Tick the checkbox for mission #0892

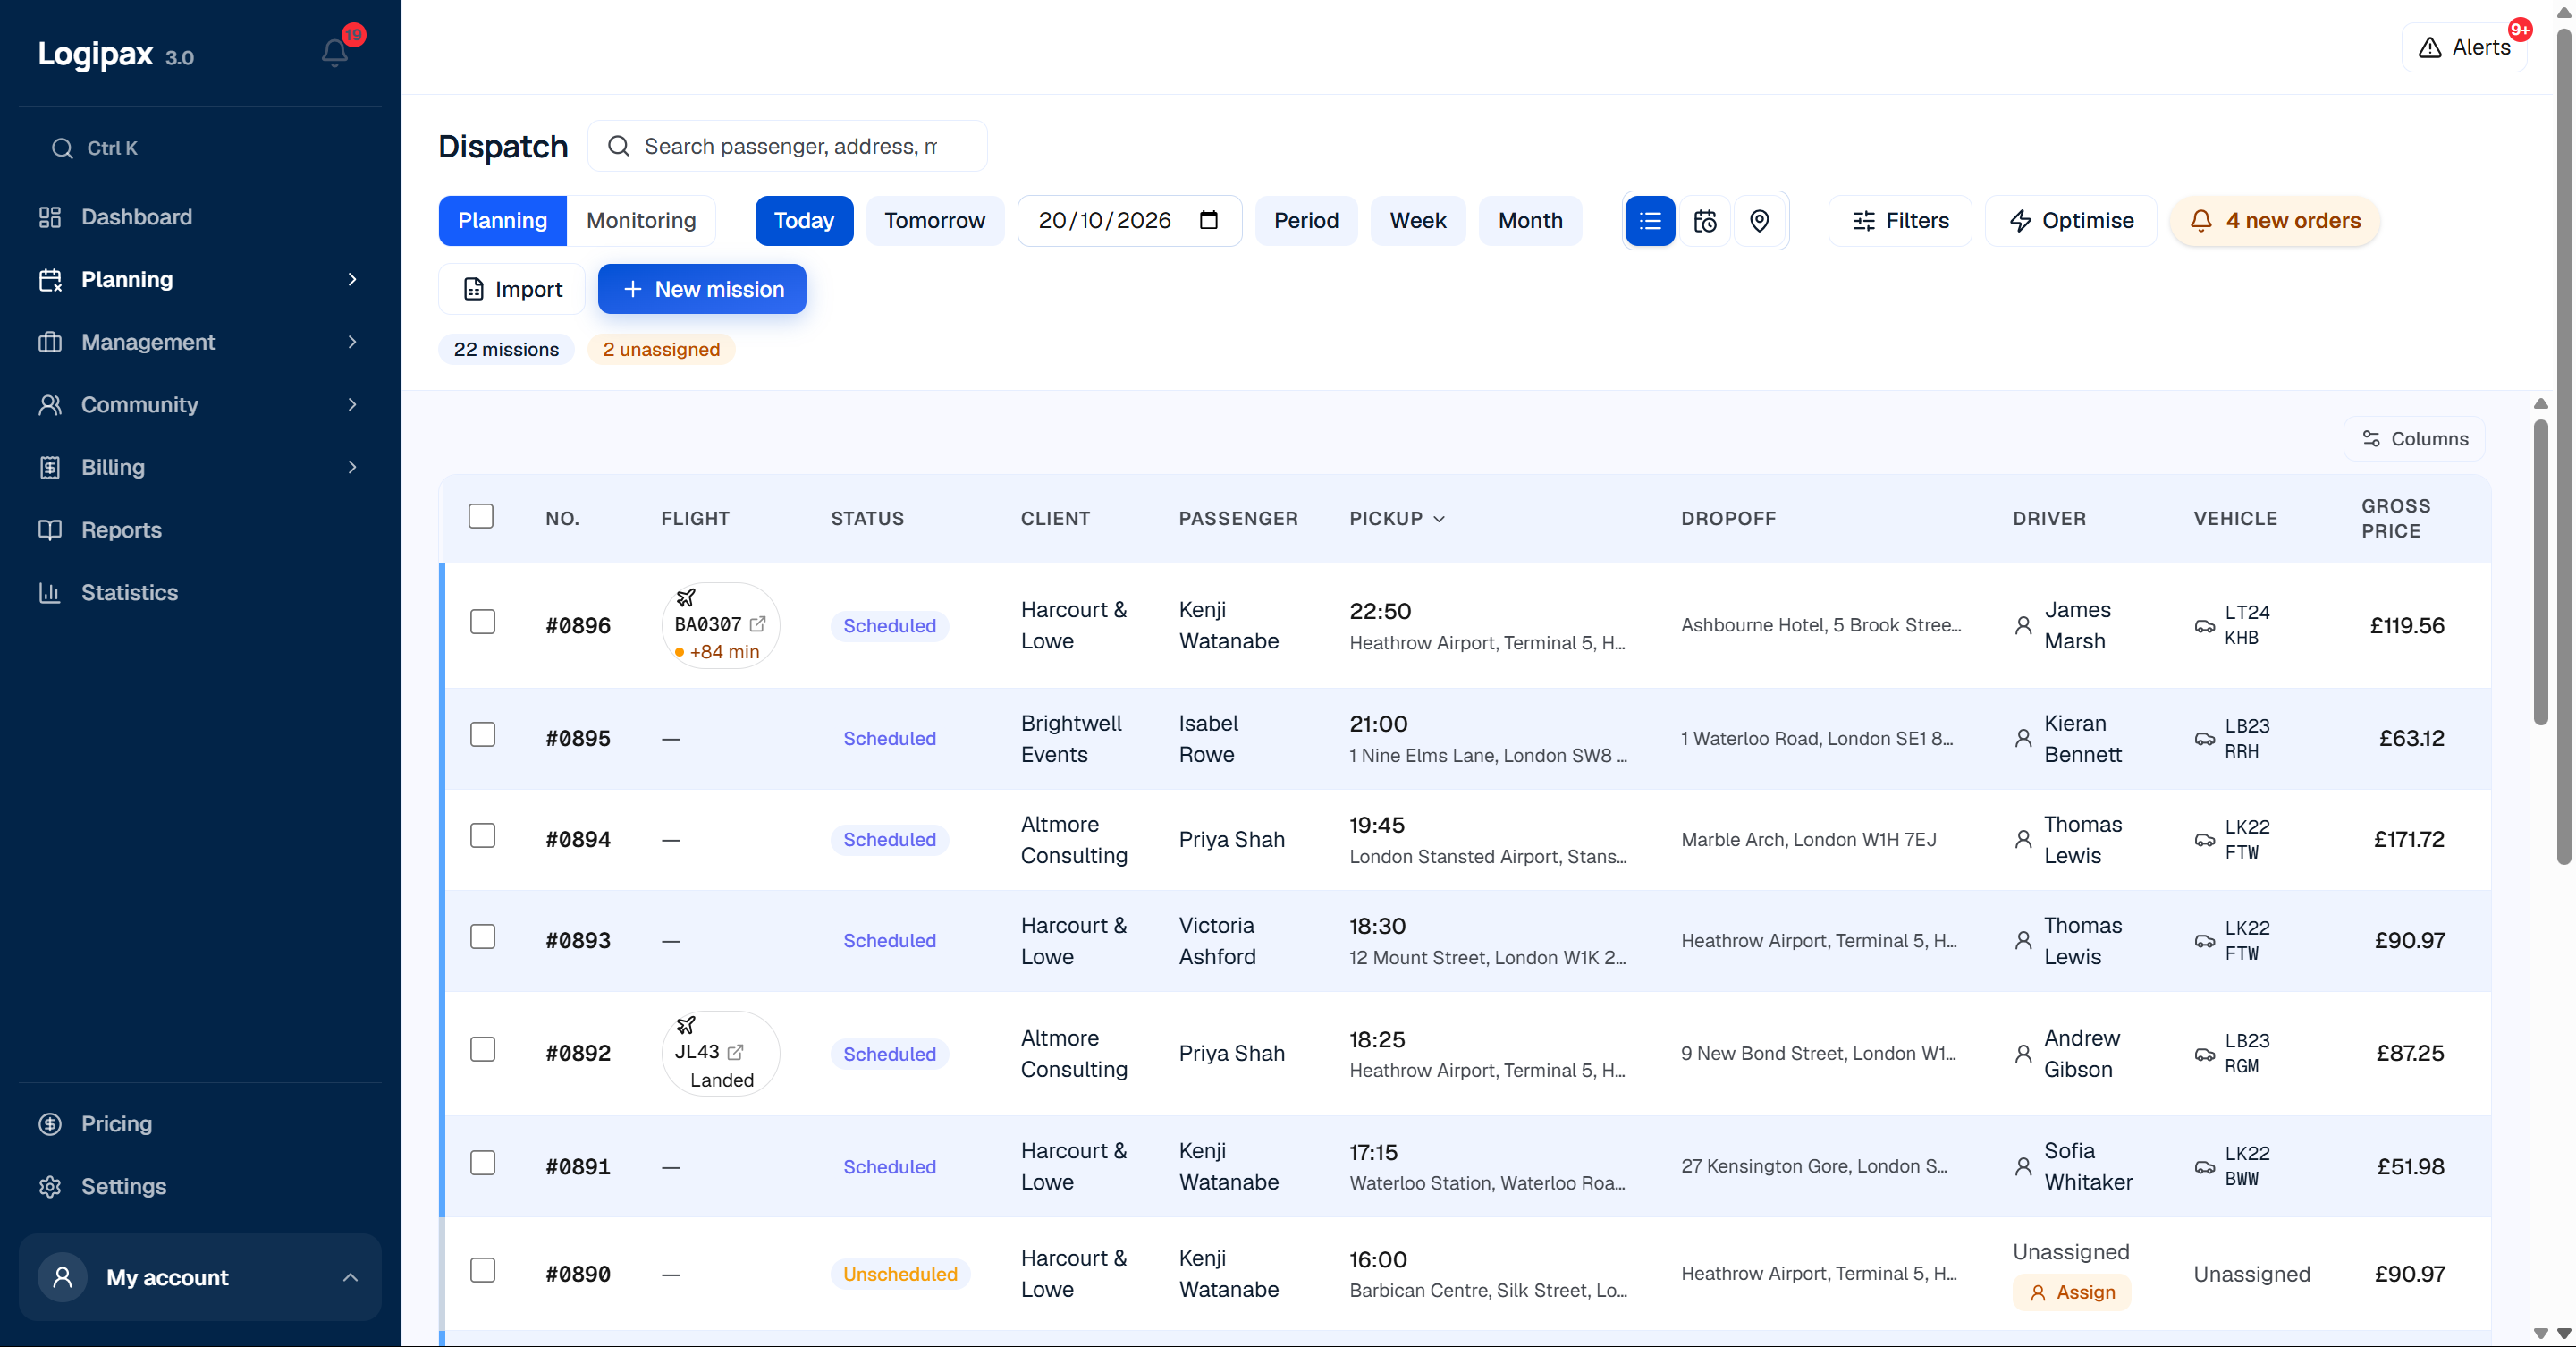coord(483,1049)
